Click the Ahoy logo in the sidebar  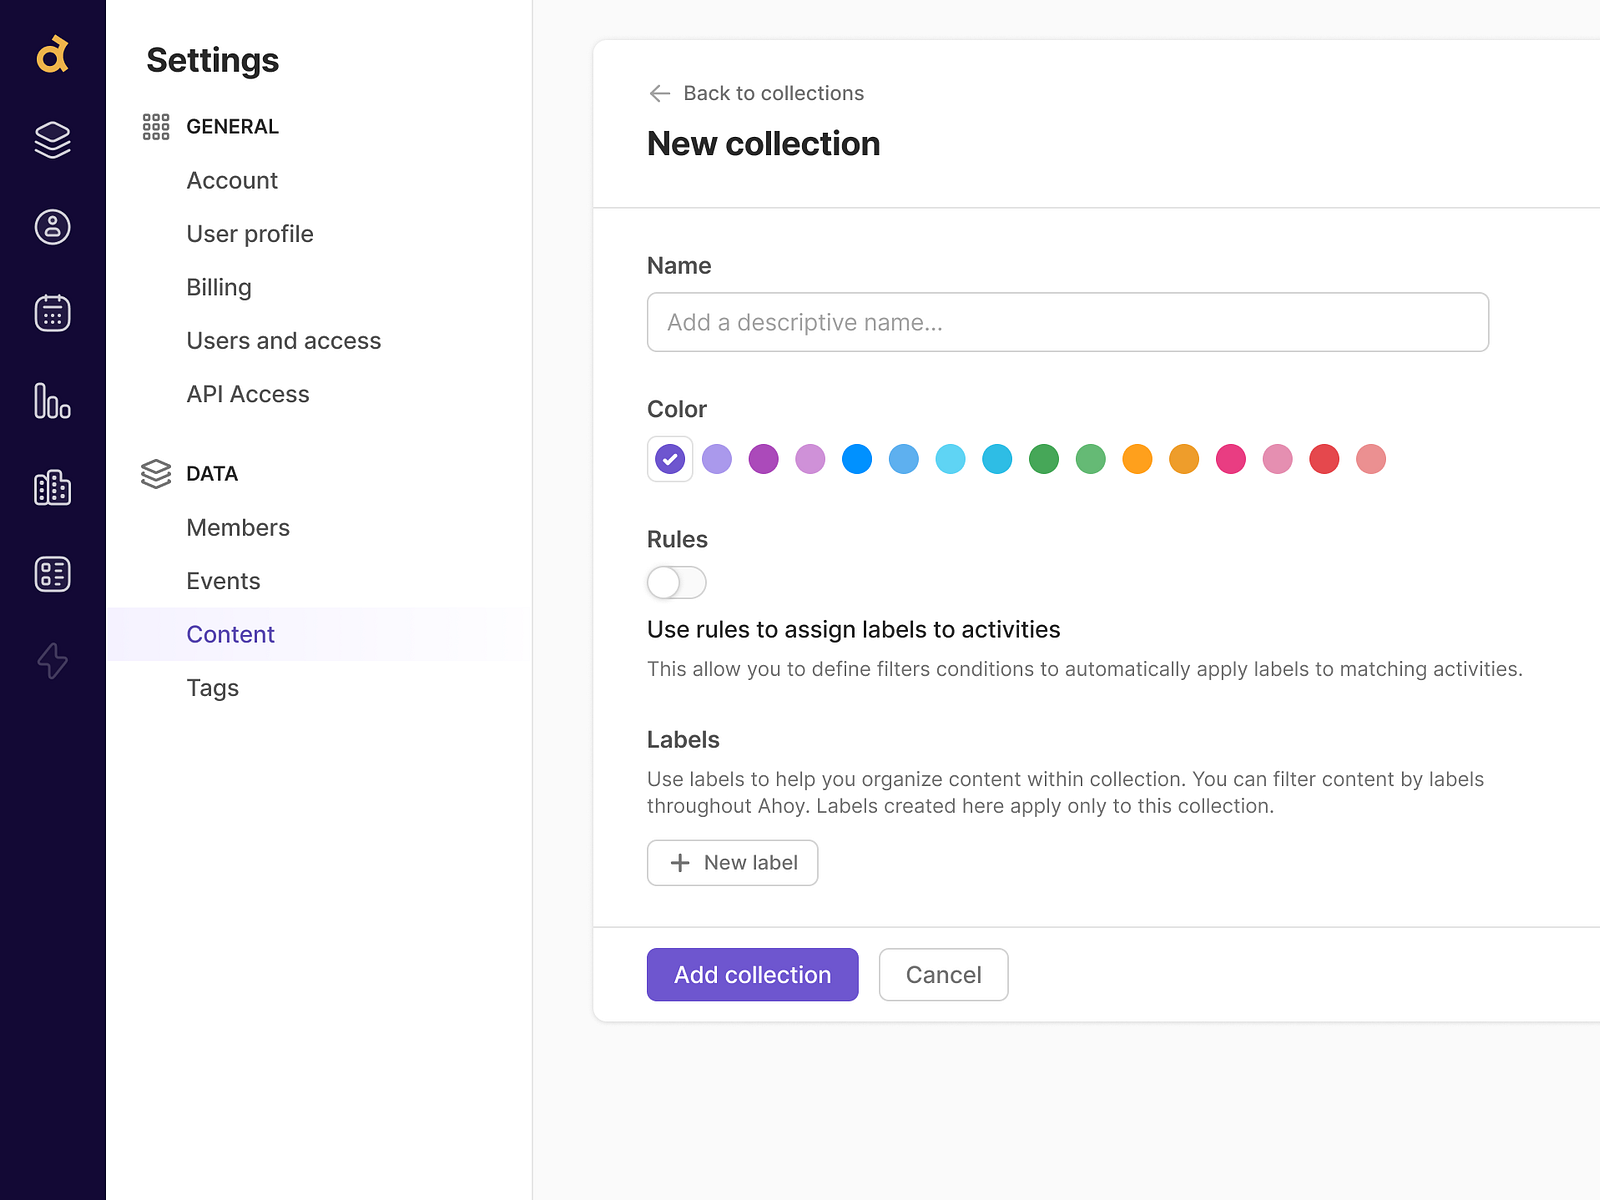pyautogui.click(x=52, y=54)
